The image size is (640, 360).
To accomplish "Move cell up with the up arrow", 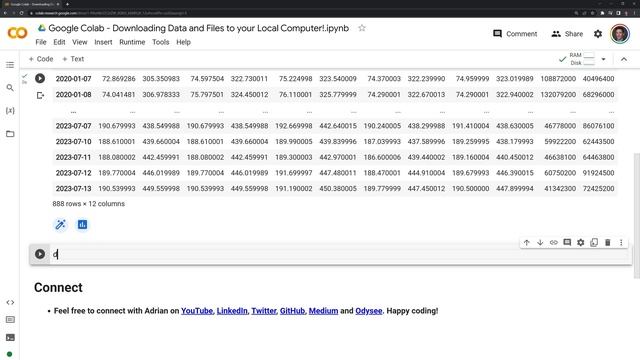I will (x=527, y=242).
